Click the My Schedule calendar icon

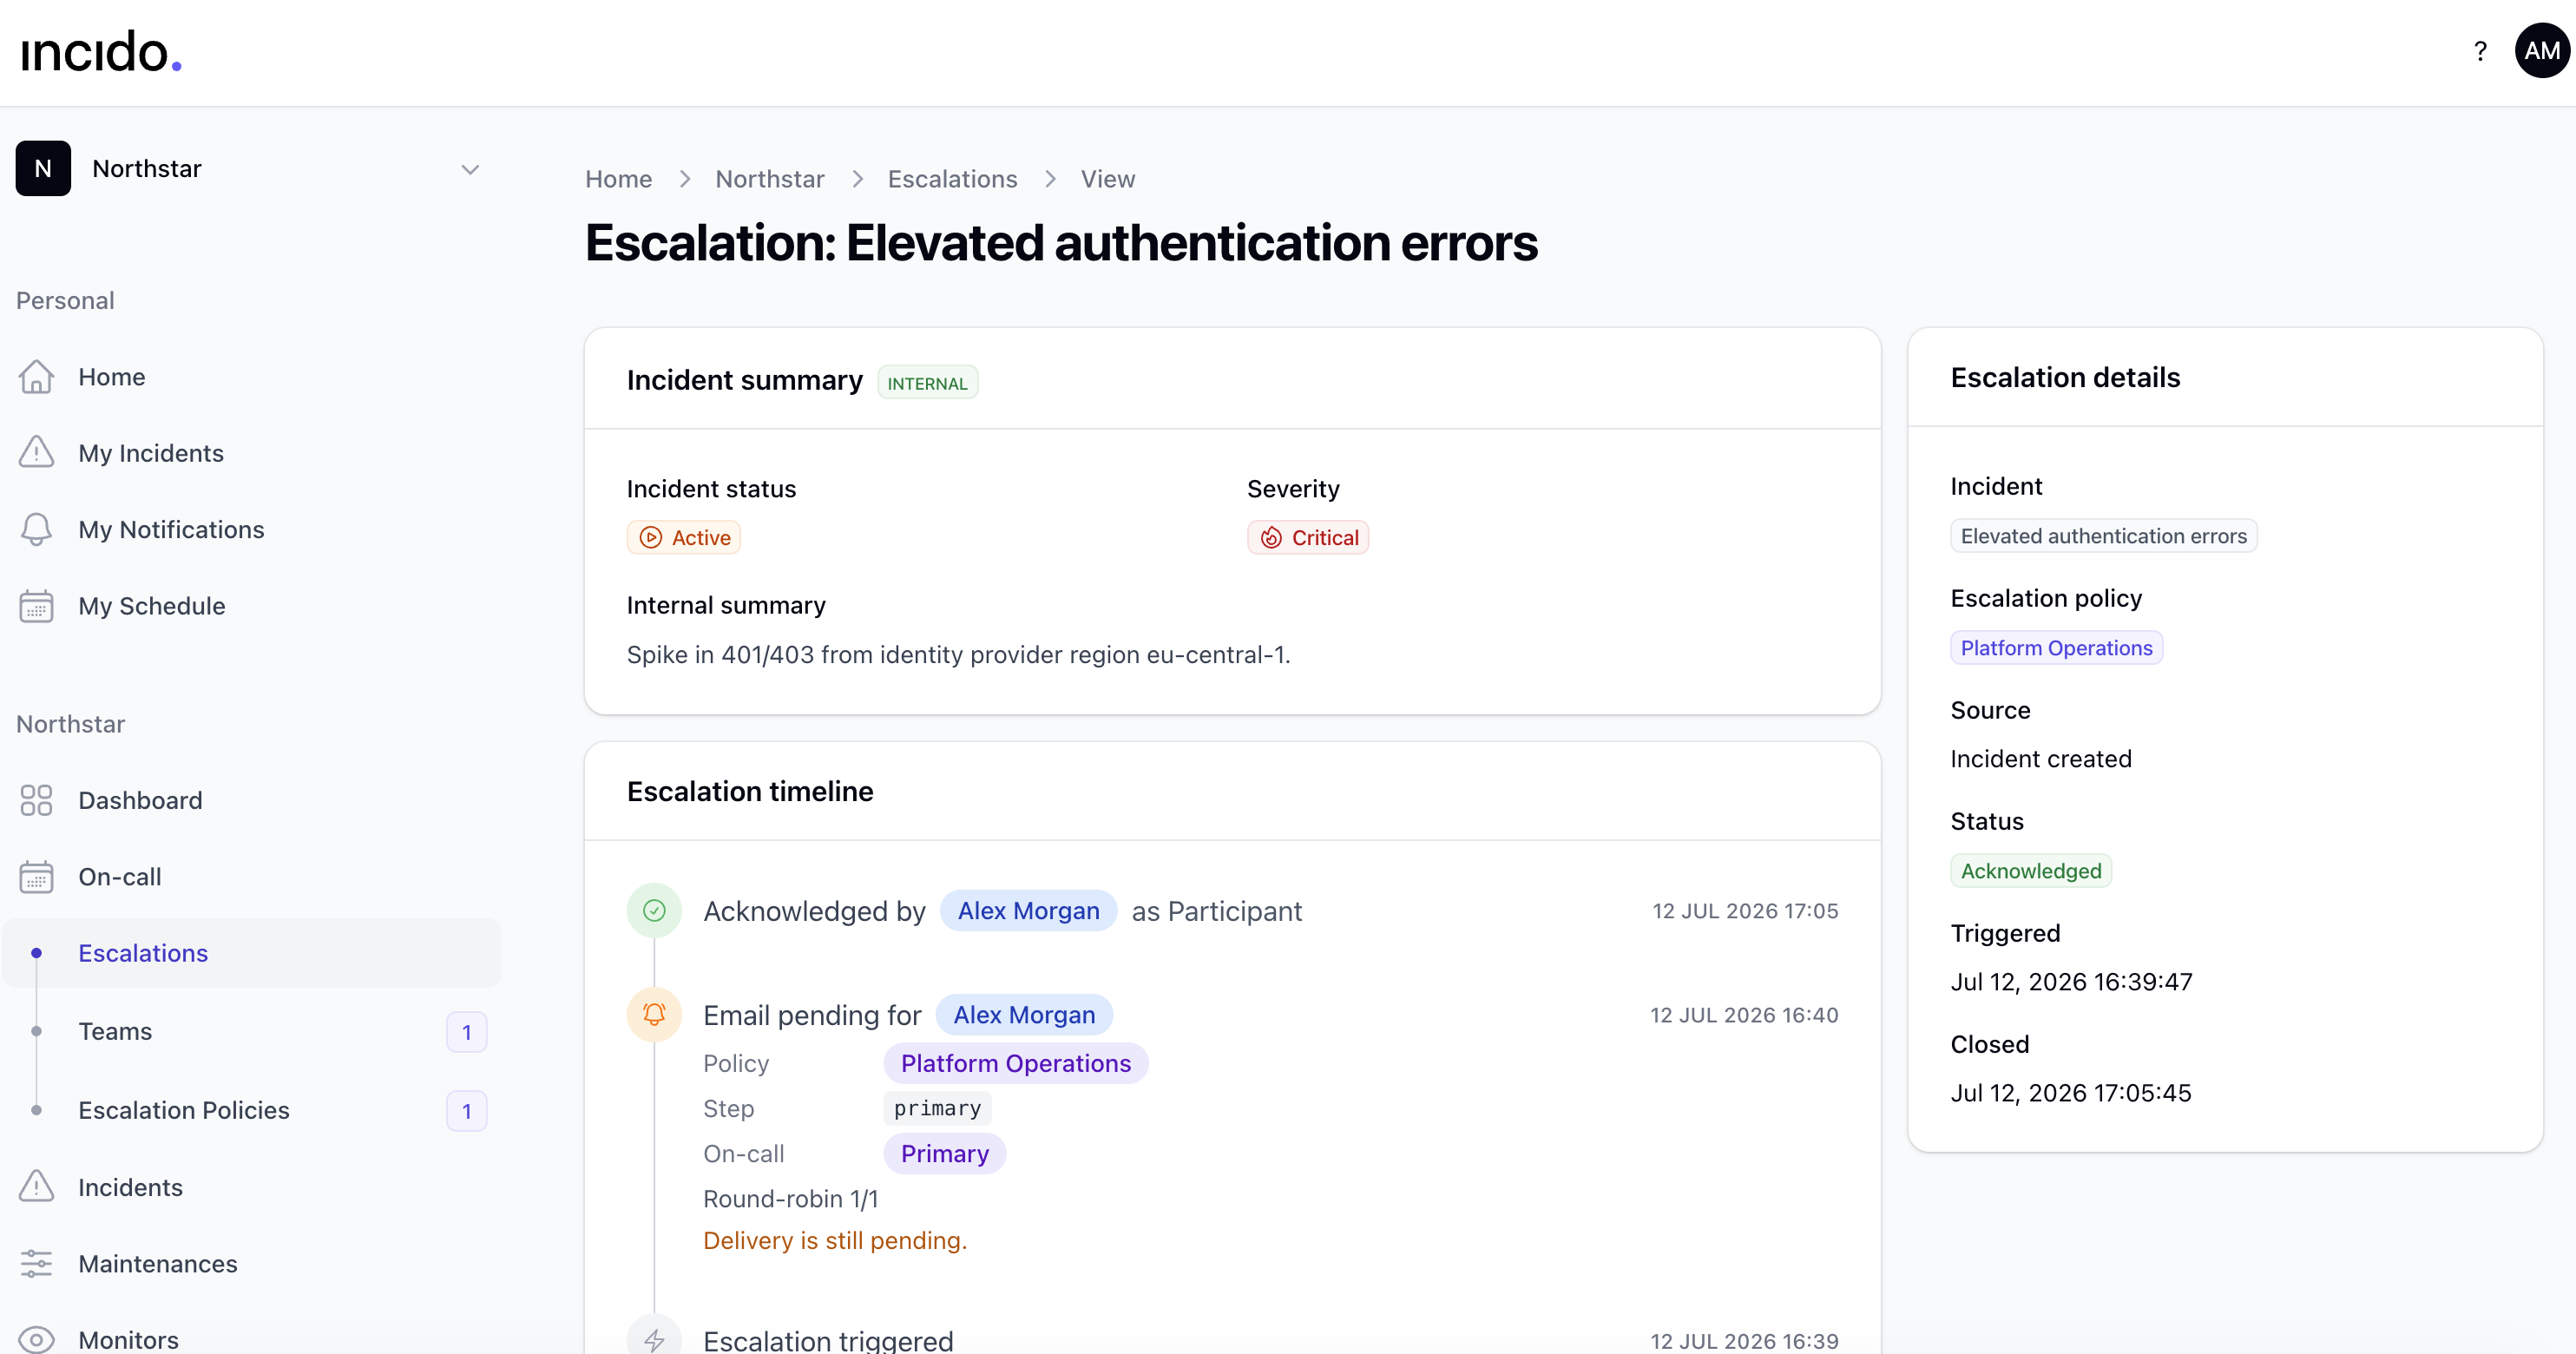click(x=36, y=606)
